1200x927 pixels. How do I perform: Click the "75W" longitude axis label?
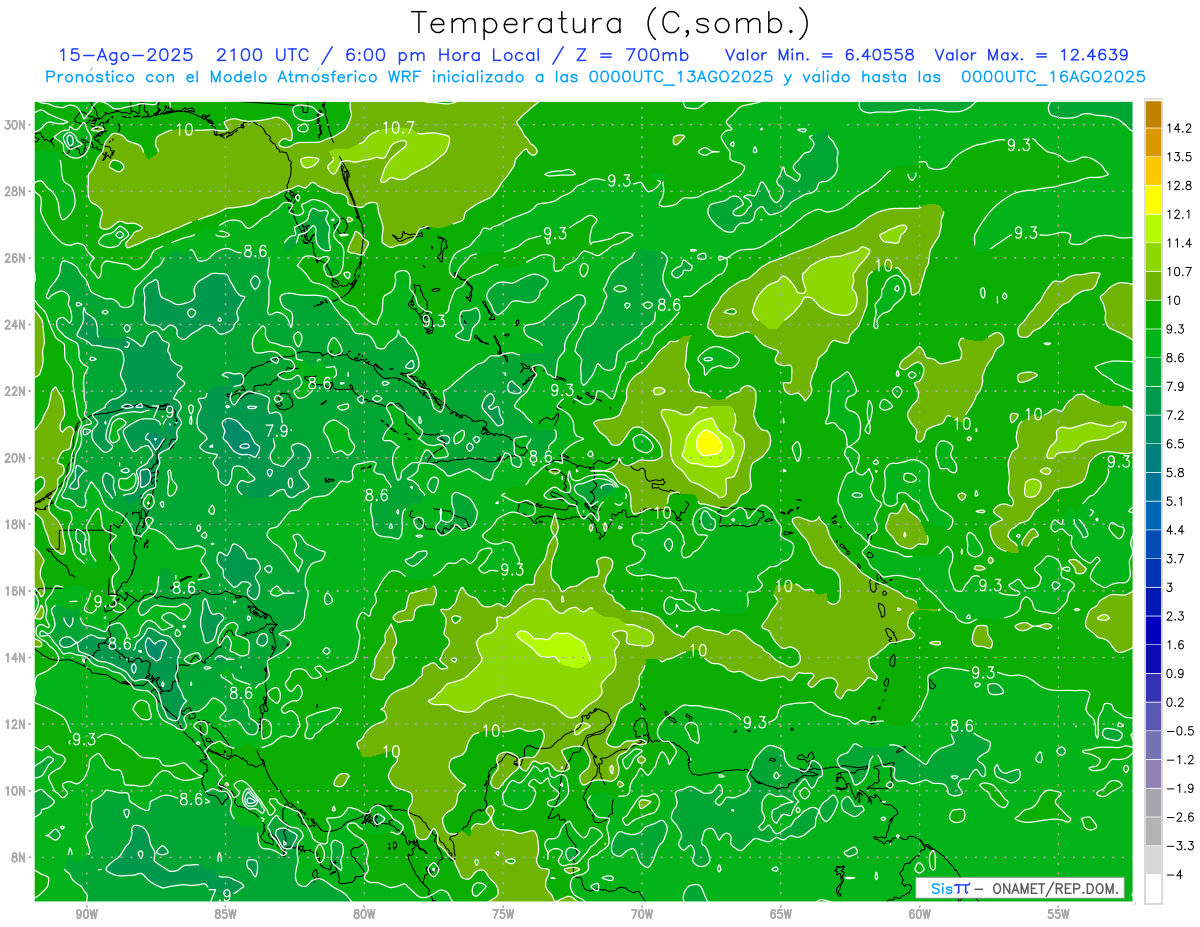coord(503,914)
